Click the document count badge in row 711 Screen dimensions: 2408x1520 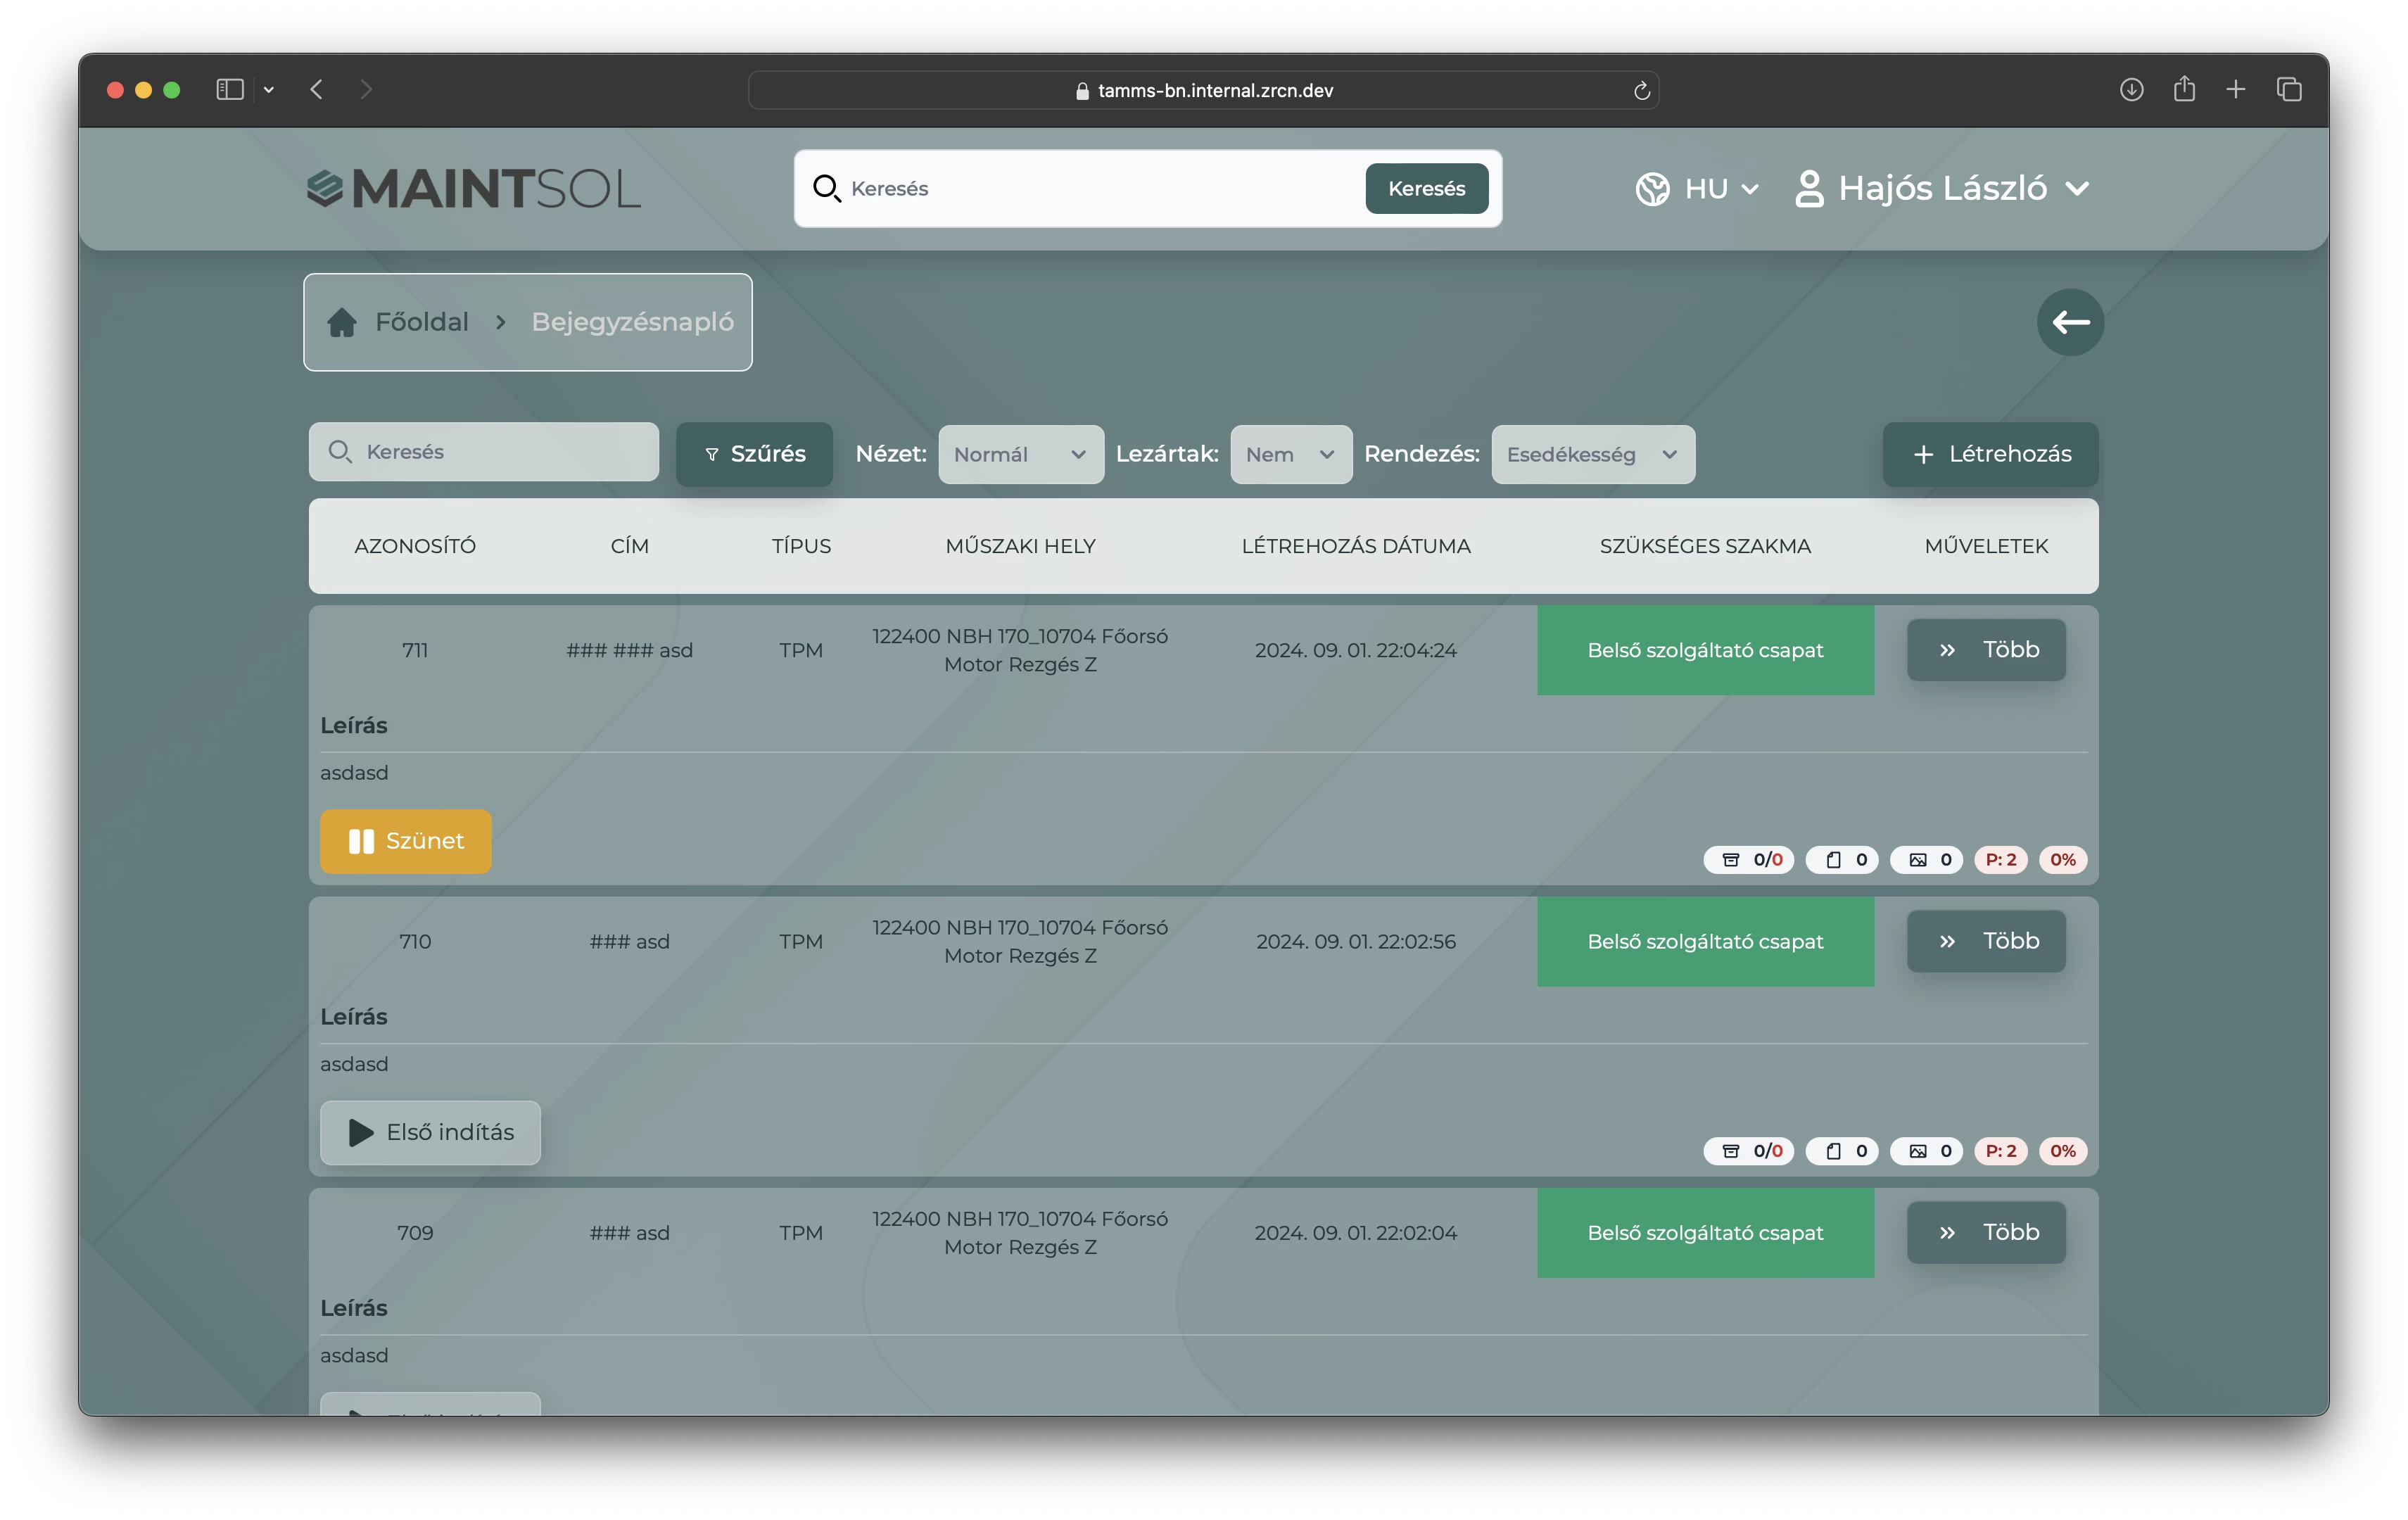[x=1843, y=859]
